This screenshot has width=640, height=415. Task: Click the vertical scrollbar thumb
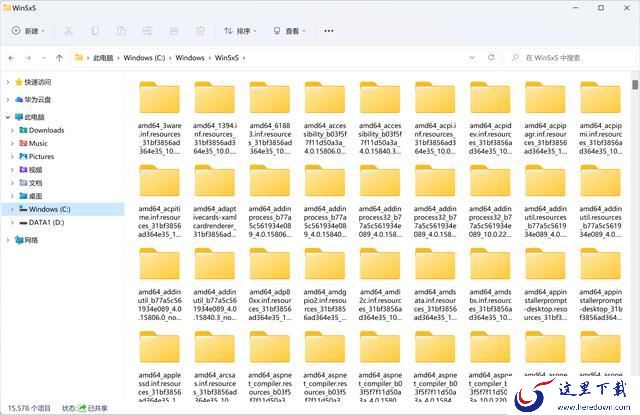[635, 84]
